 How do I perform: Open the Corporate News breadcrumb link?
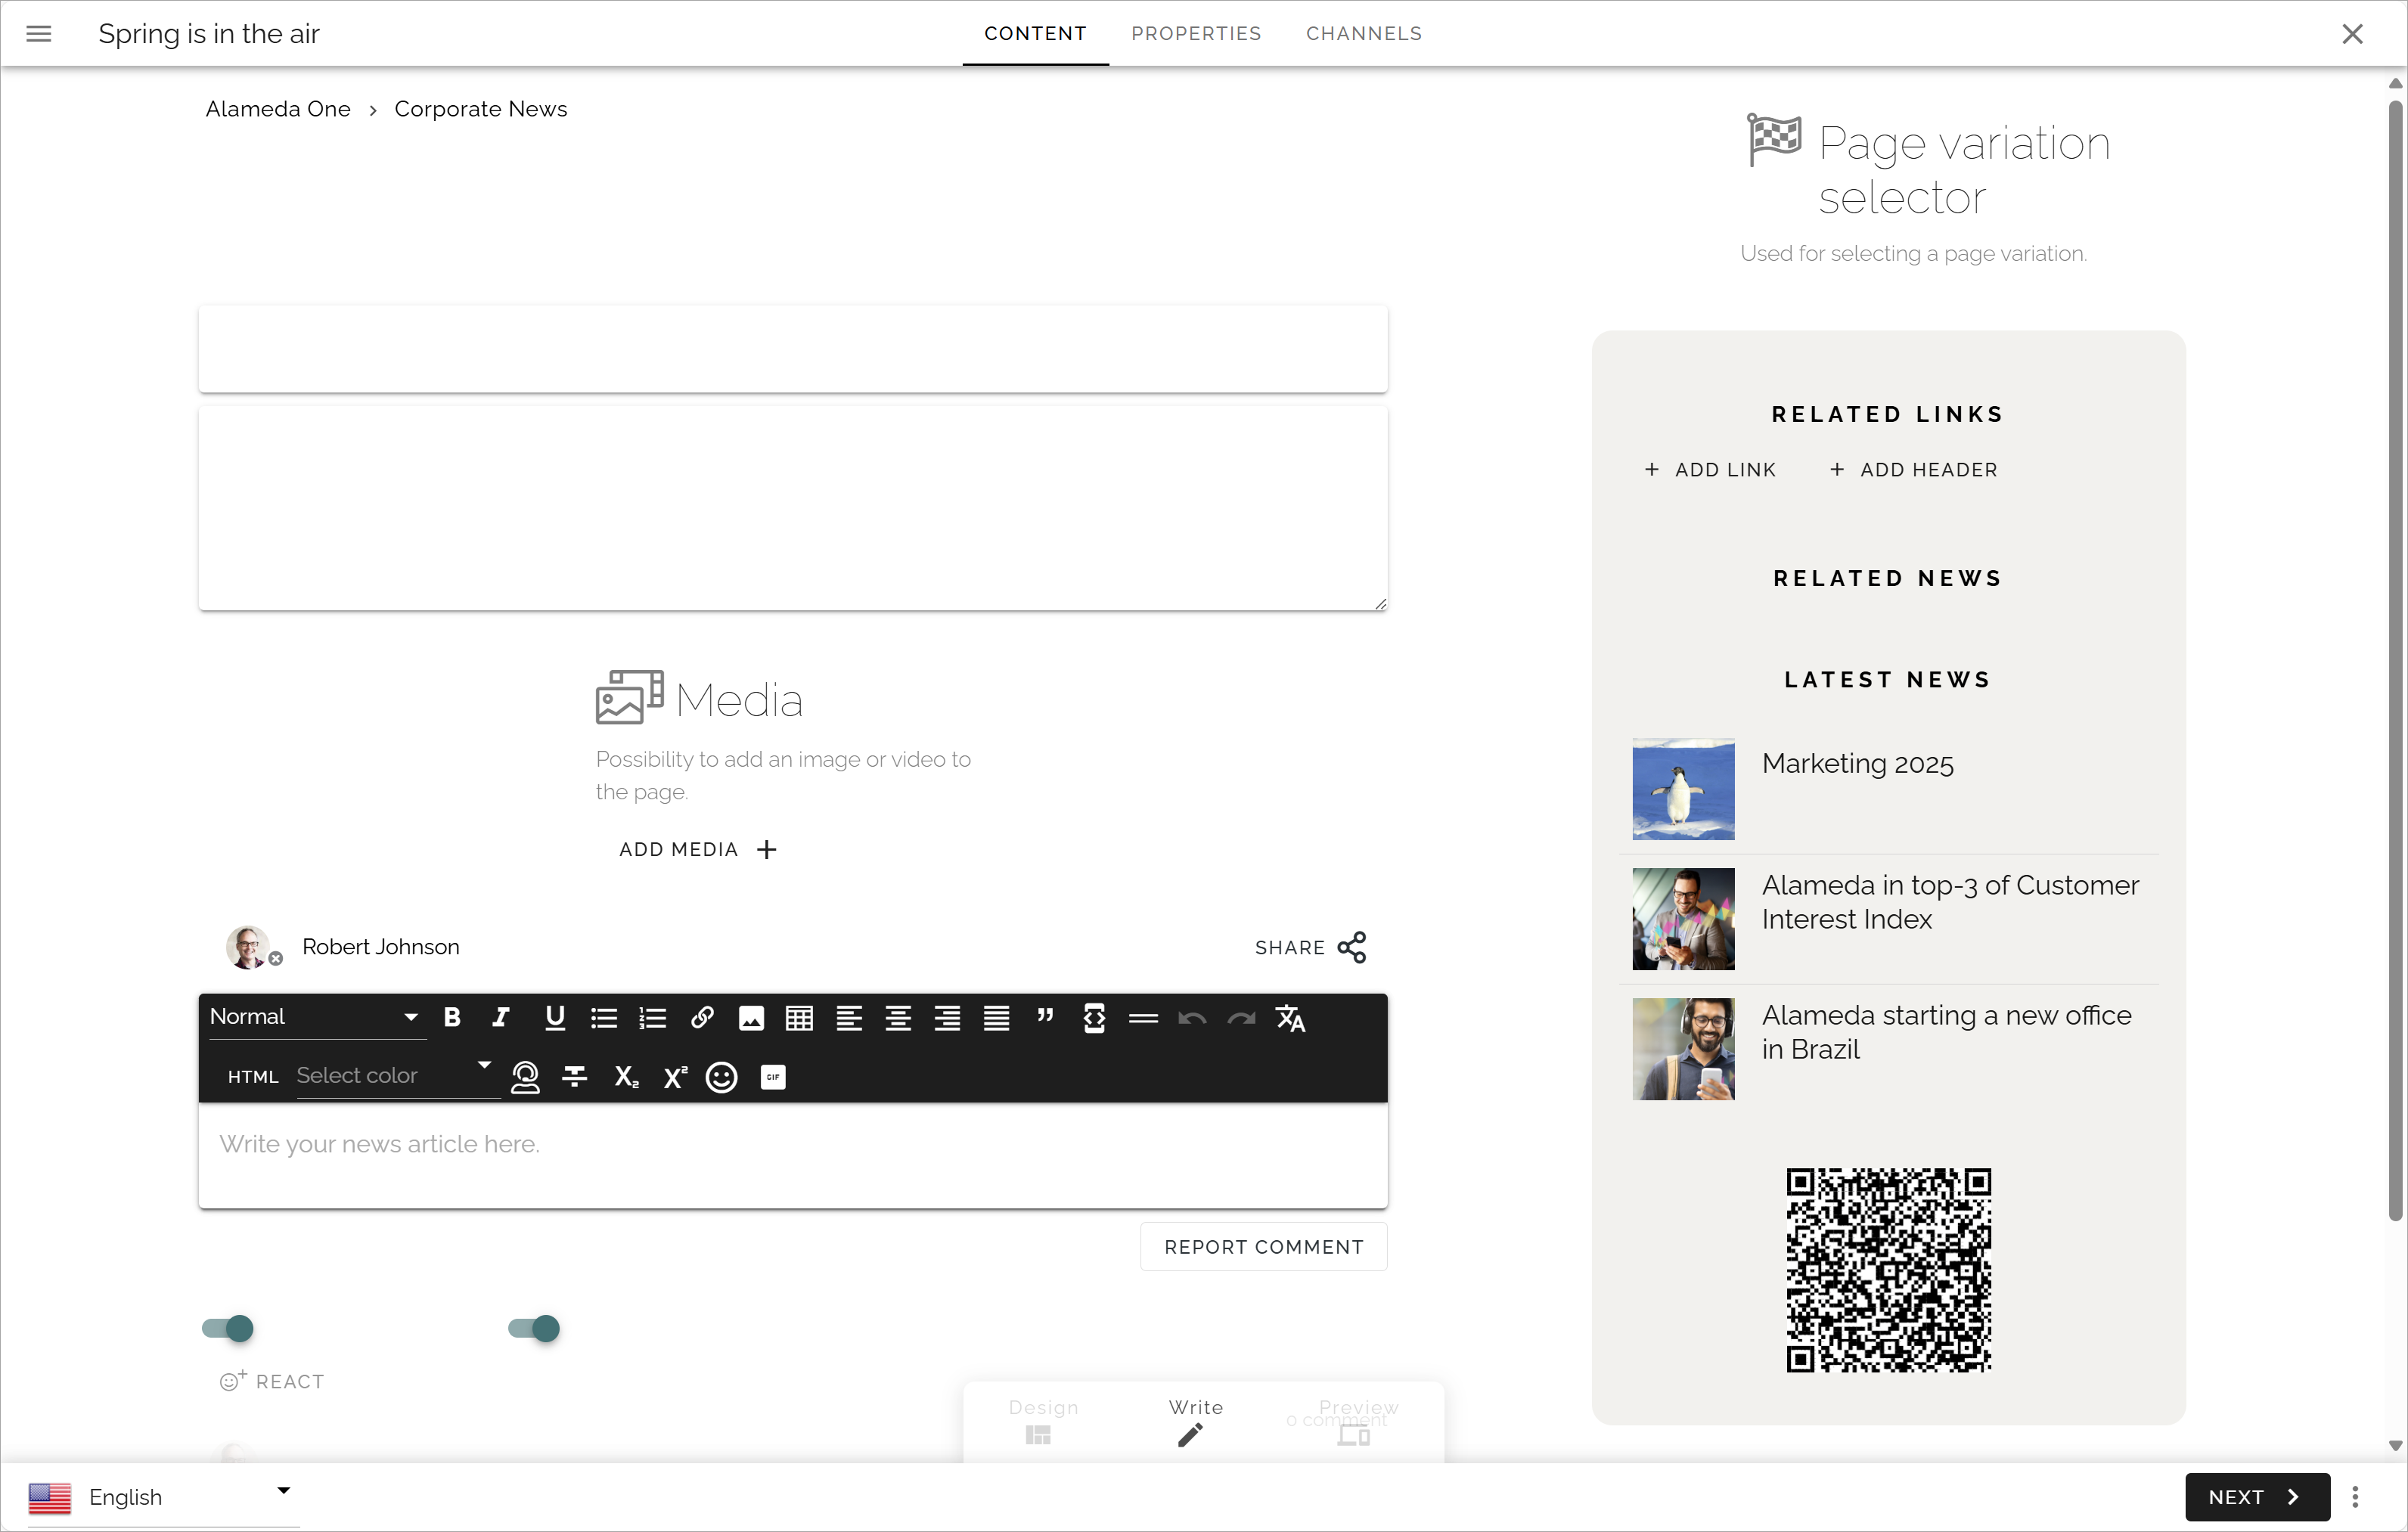[480, 109]
